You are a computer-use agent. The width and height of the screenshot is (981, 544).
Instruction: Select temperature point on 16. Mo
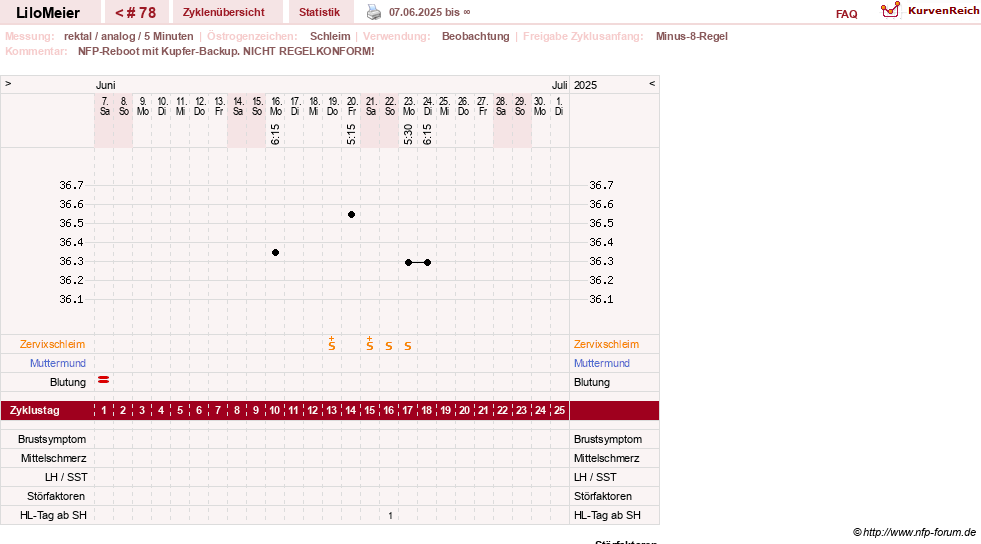275,253
